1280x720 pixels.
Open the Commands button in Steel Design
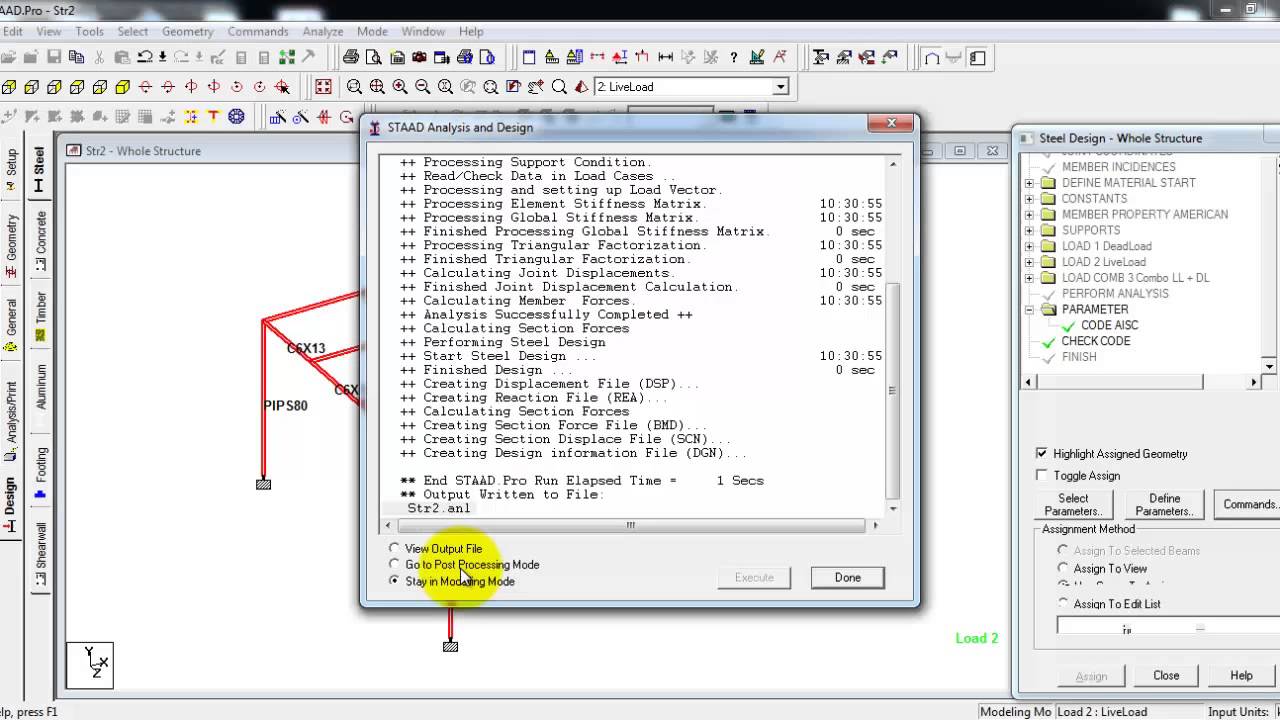coord(1249,505)
